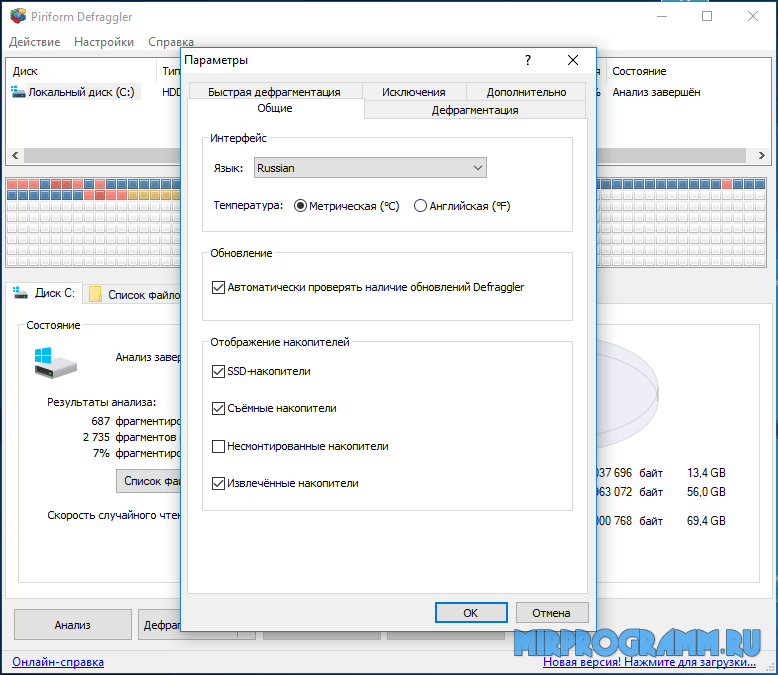Toggle SSD-накопители checkbox

pos(261,371)
